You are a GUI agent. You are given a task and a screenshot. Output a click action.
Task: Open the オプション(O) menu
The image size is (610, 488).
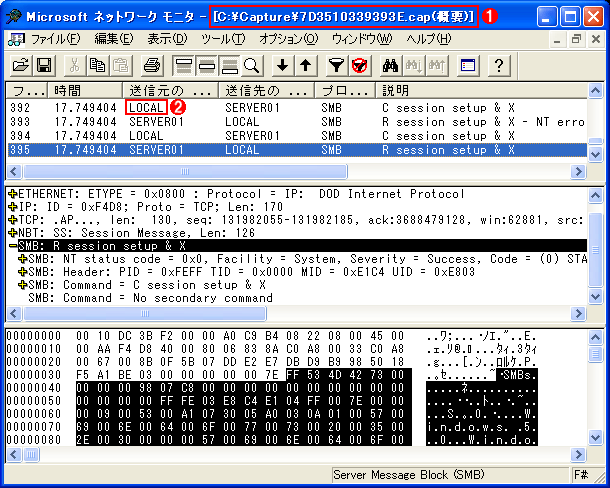click(289, 39)
